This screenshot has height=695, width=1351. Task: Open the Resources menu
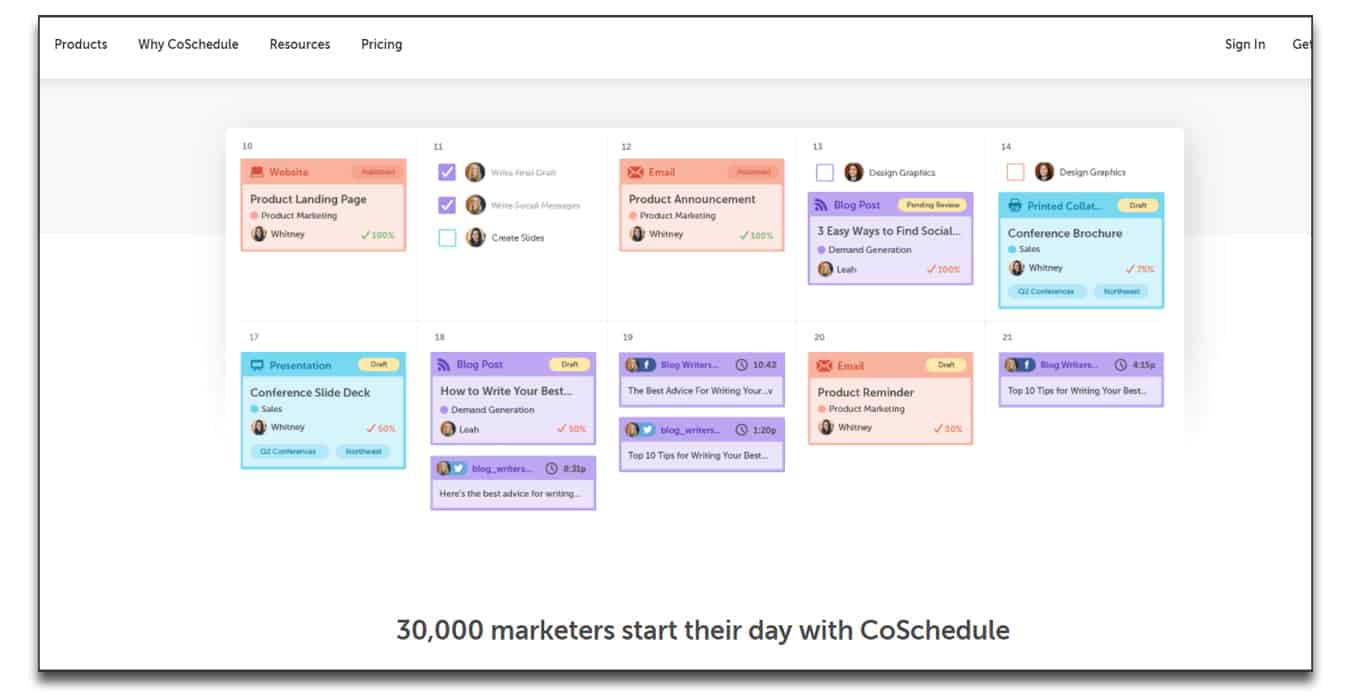(x=300, y=44)
